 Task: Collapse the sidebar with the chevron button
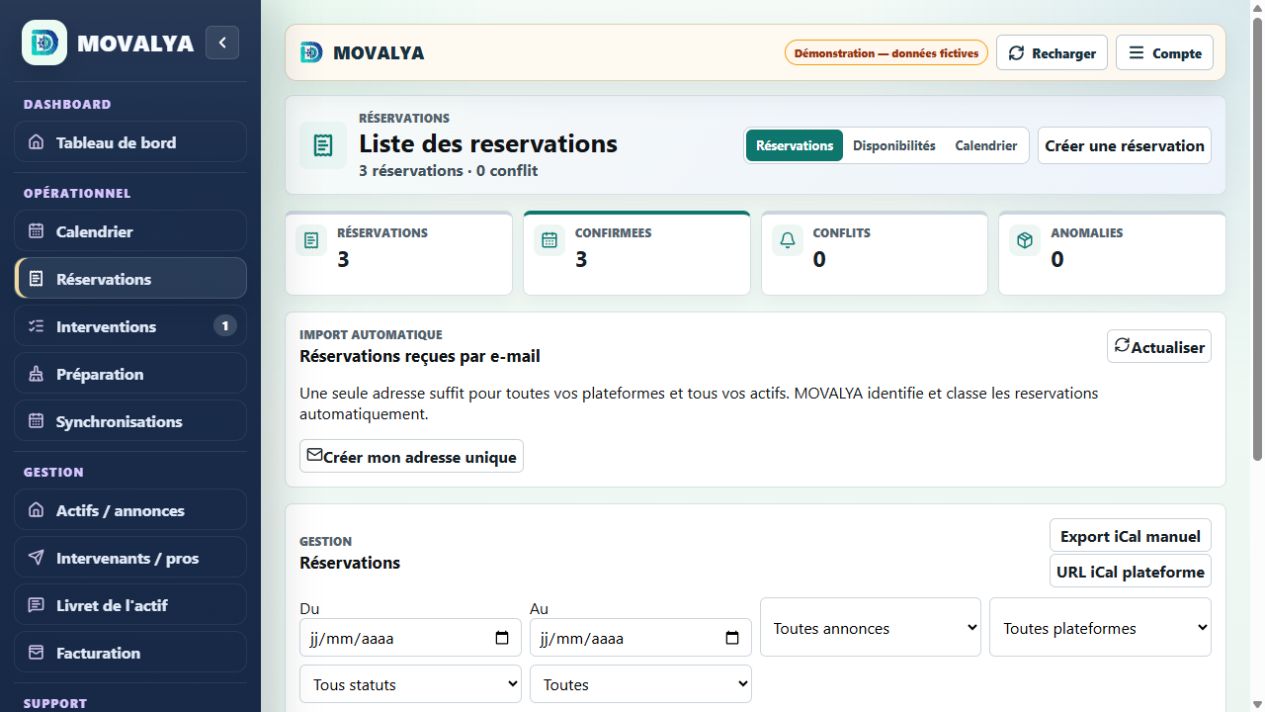click(222, 42)
